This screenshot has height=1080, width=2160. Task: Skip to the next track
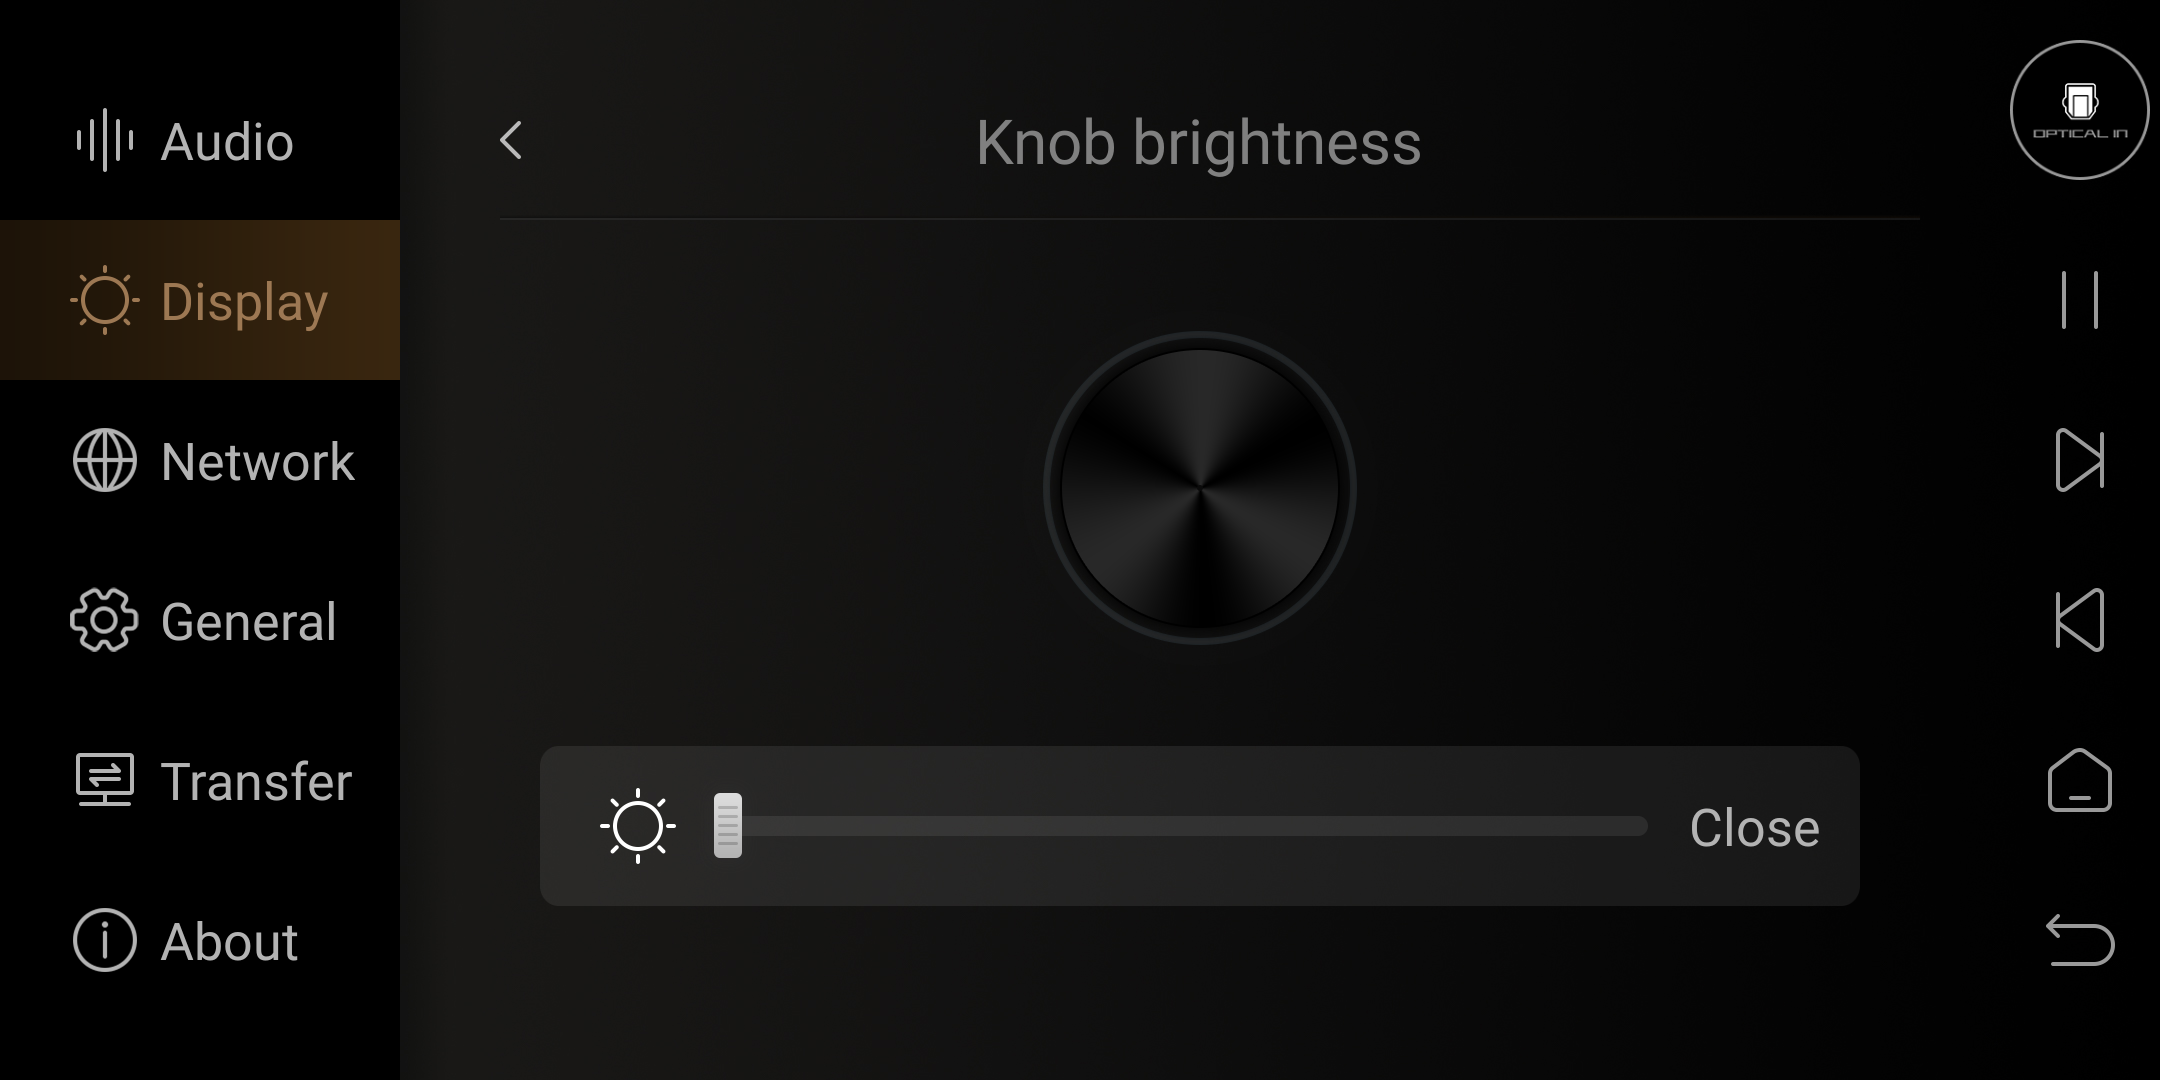(2080, 460)
